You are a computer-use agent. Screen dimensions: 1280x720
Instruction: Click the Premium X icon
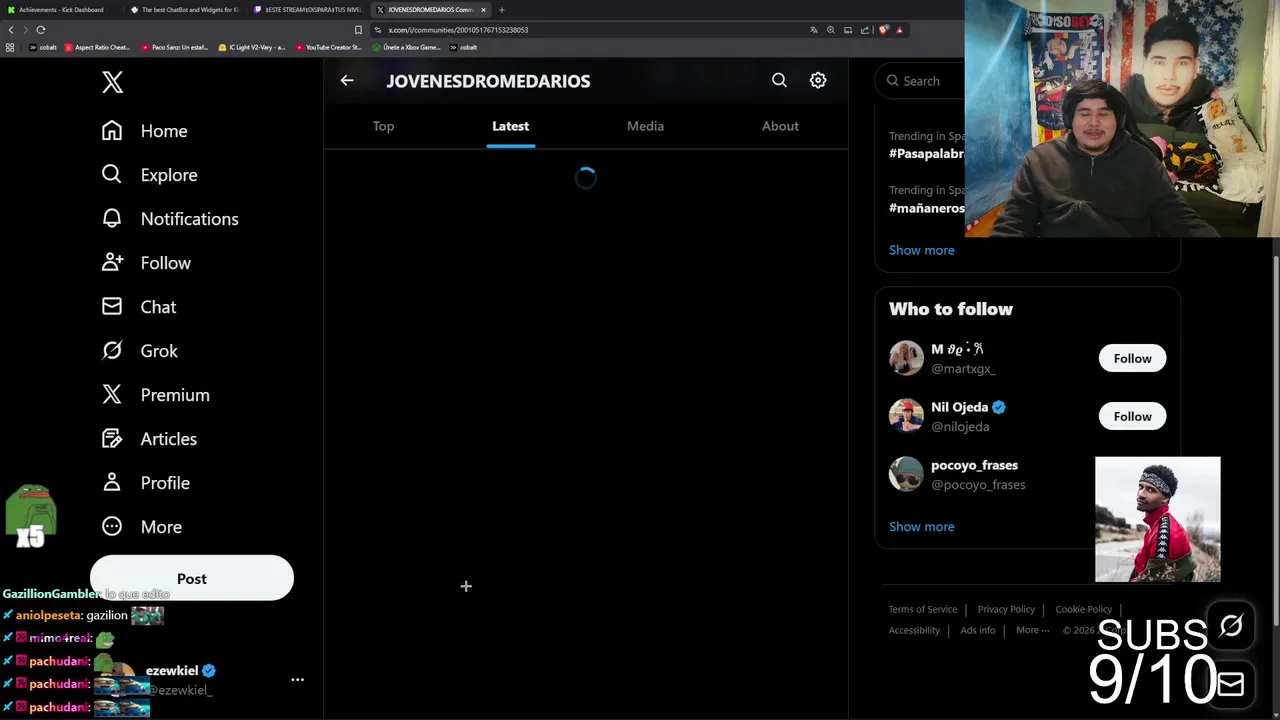click(112, 395)
